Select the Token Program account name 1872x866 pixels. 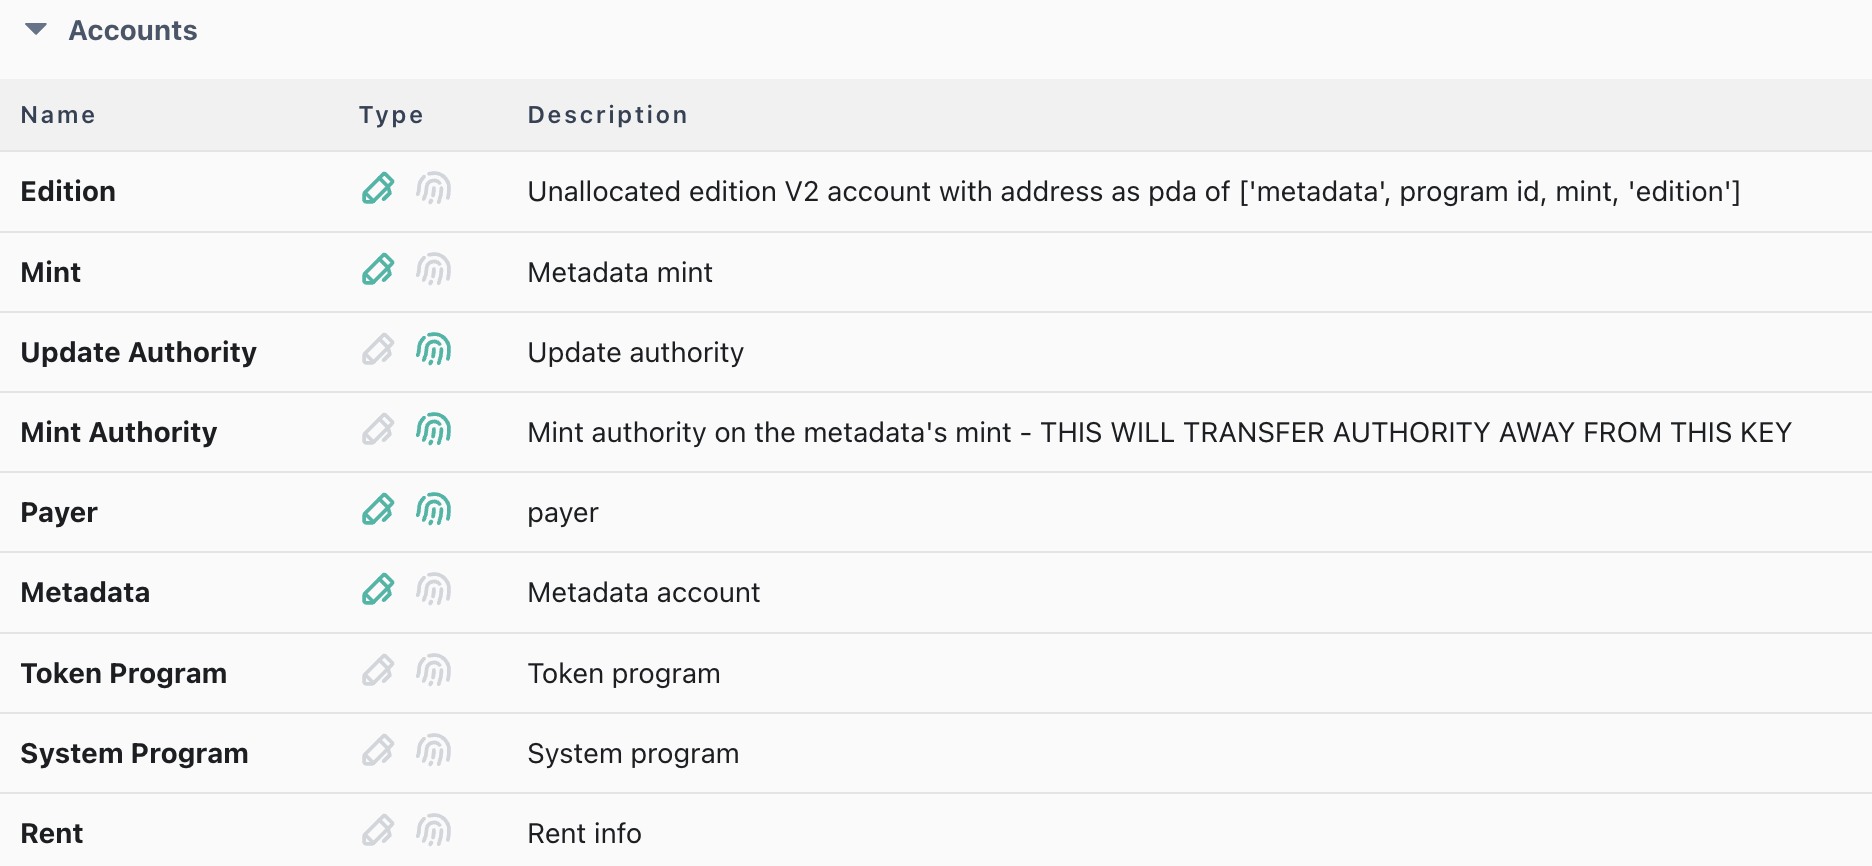click(124, 673)
